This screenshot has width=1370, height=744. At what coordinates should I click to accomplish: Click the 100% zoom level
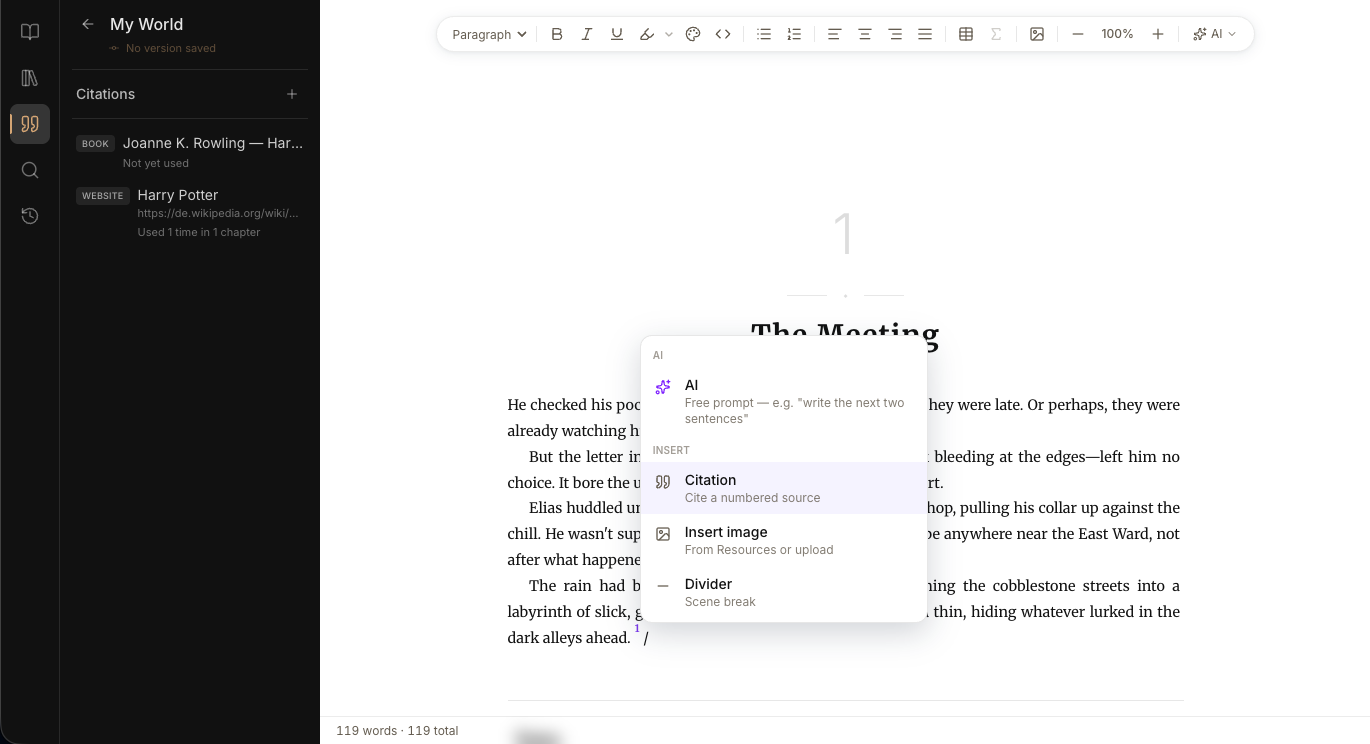[1117, 34]
